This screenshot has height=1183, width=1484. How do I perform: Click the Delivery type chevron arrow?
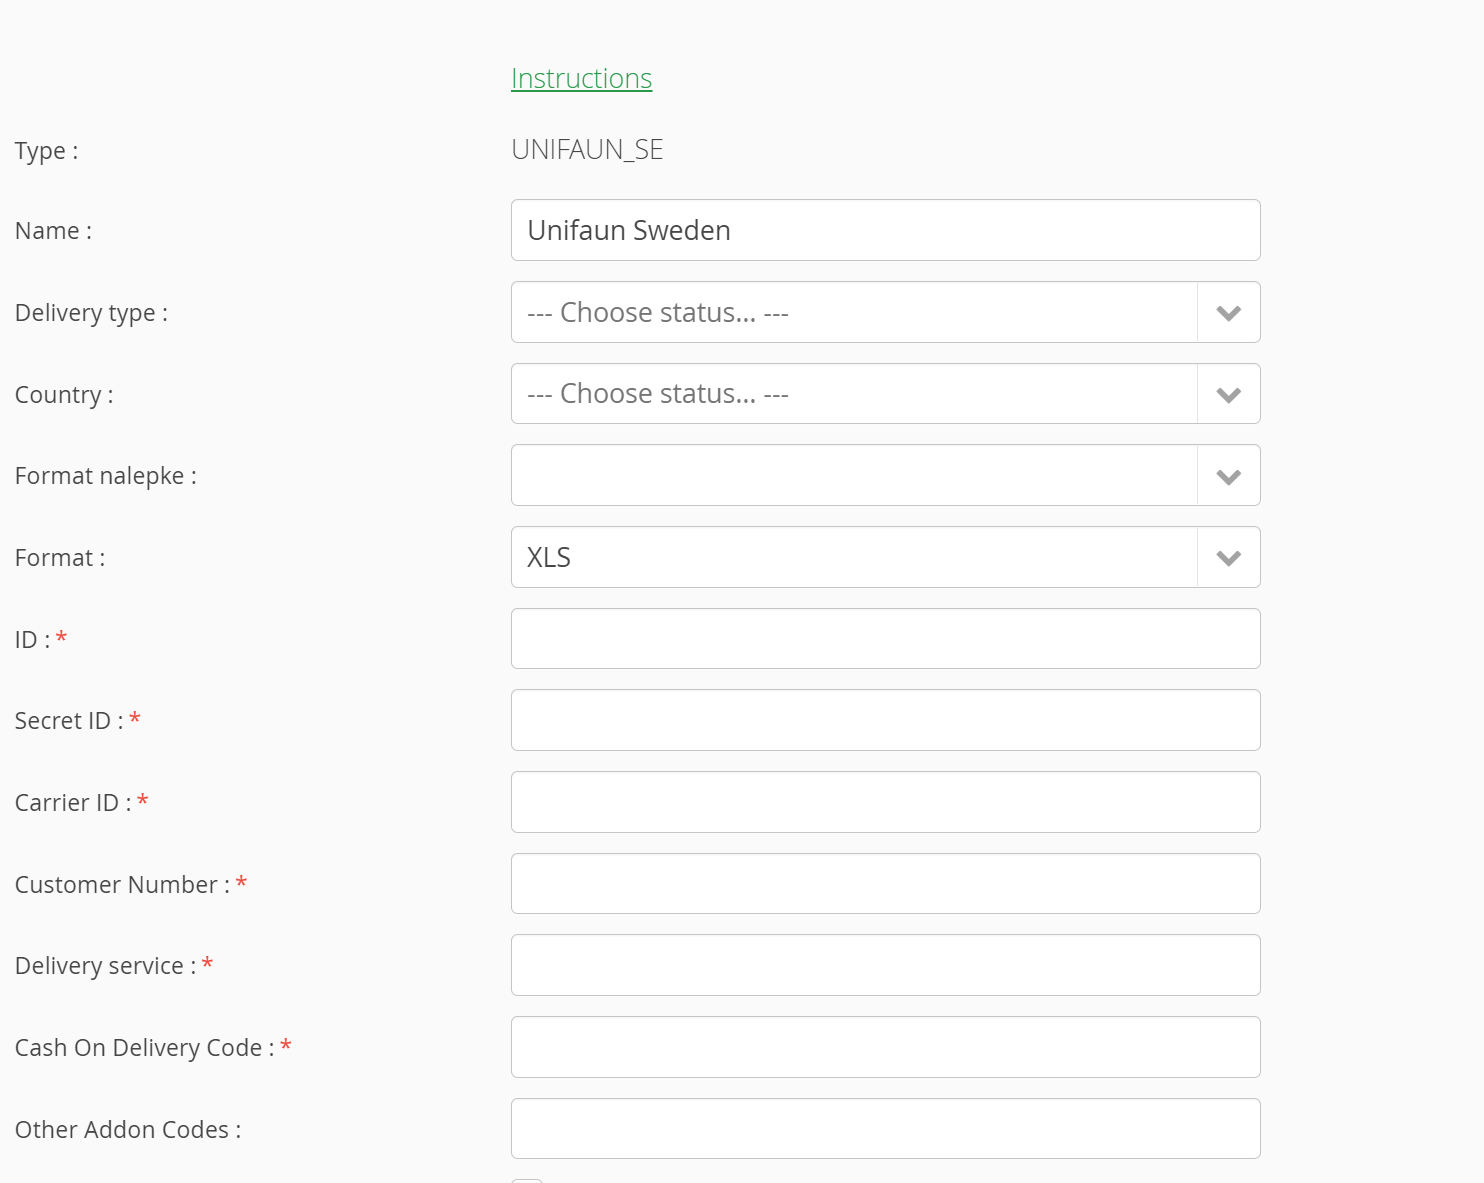[x=1228, y=313]
